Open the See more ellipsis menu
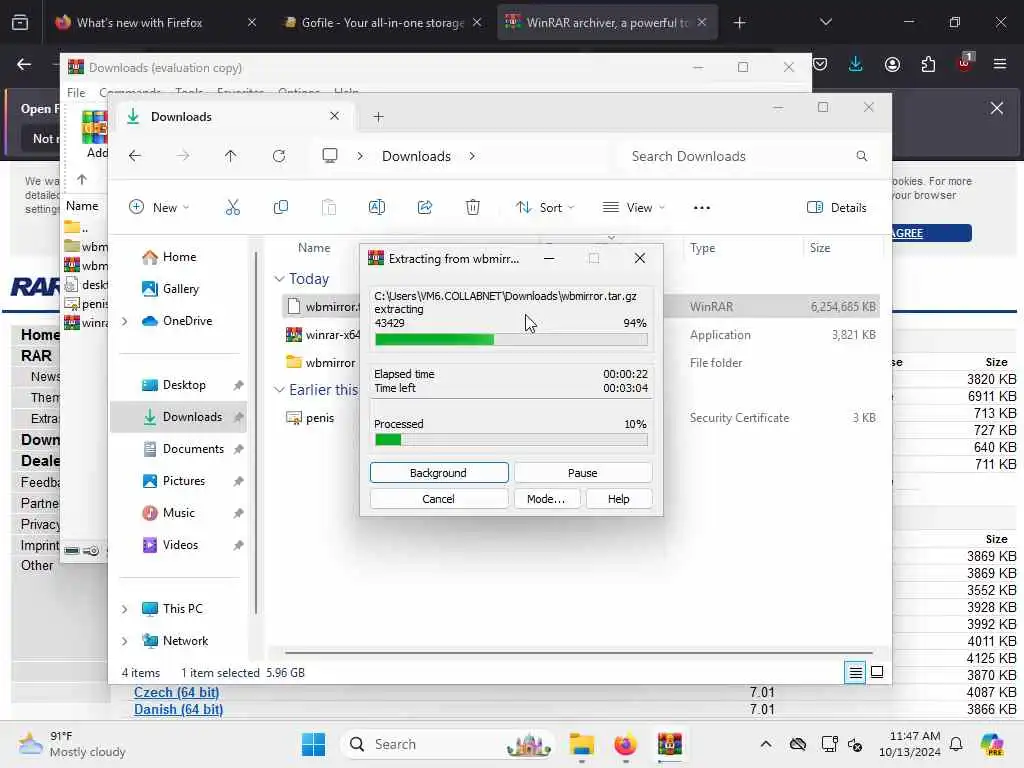The image size is (1024, 768). tap(701, 208)
